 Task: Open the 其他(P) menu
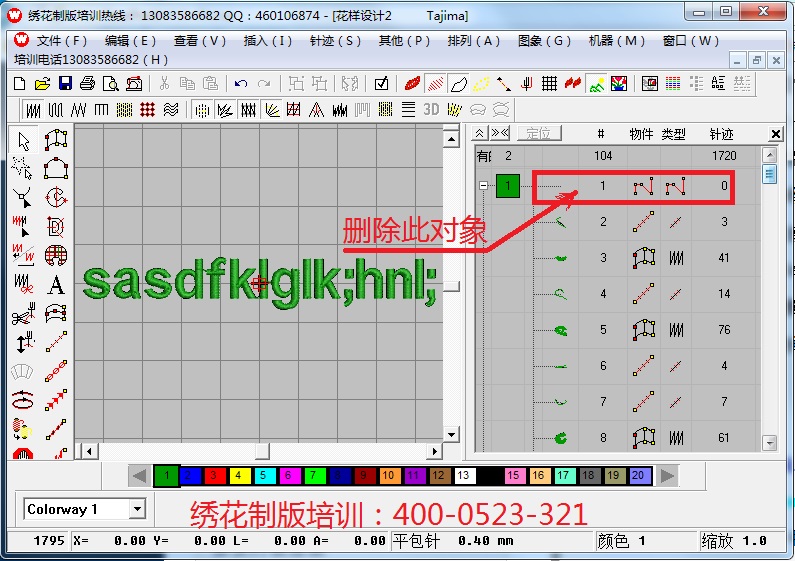(404, 41)
